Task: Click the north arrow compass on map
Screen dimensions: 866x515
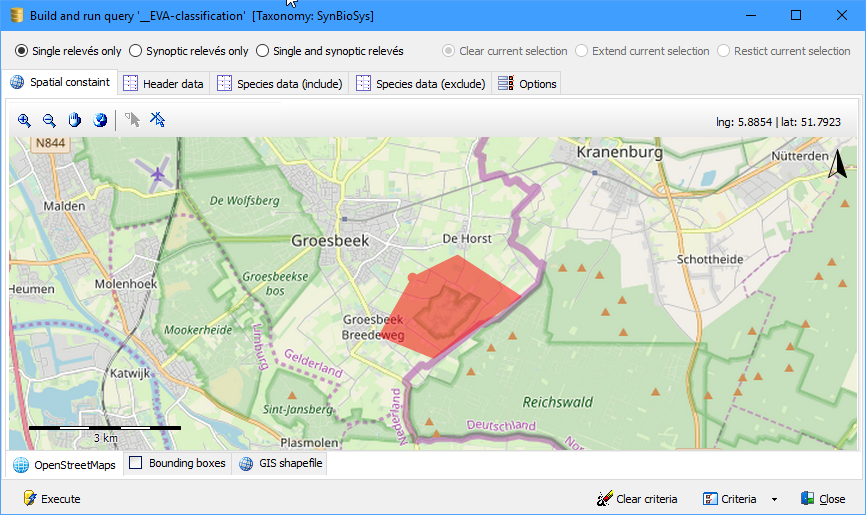Action: 840,165
